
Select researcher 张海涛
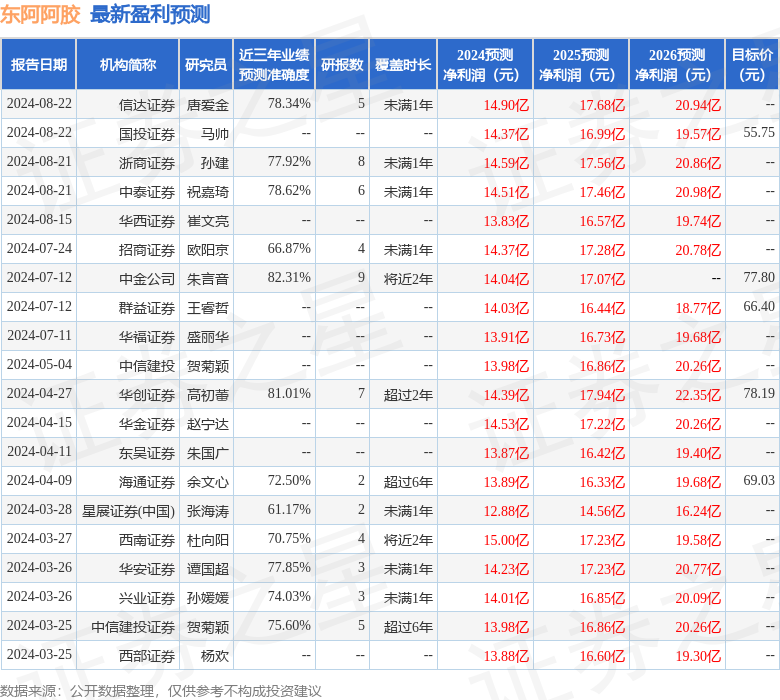(208, 511)
